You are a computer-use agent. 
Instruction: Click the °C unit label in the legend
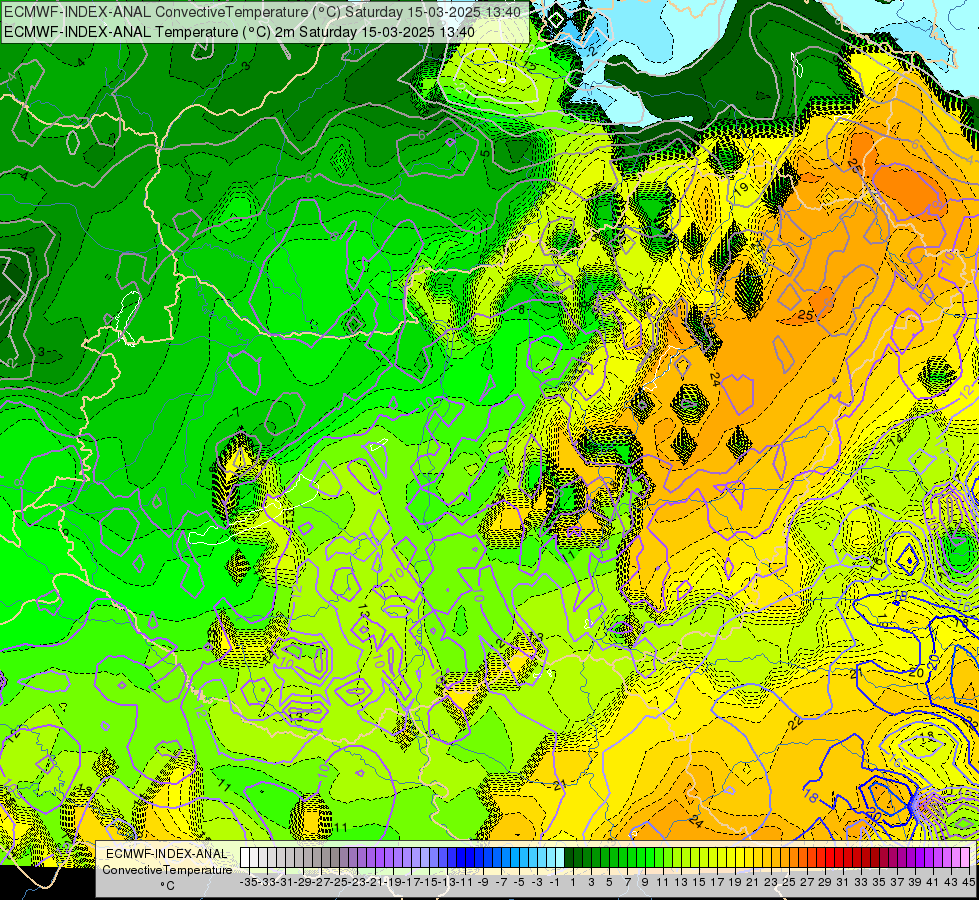point(167,886)
